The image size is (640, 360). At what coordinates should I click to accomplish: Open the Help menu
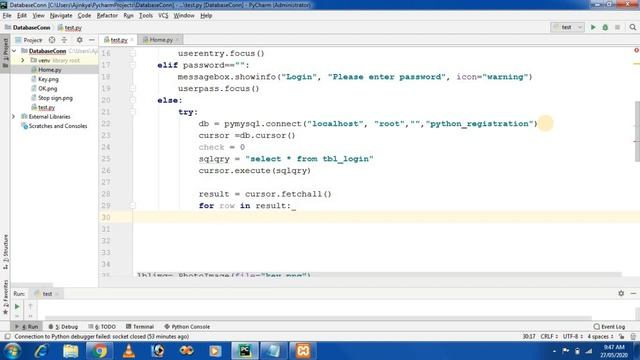pyautogui.click(x=206, y=16)
